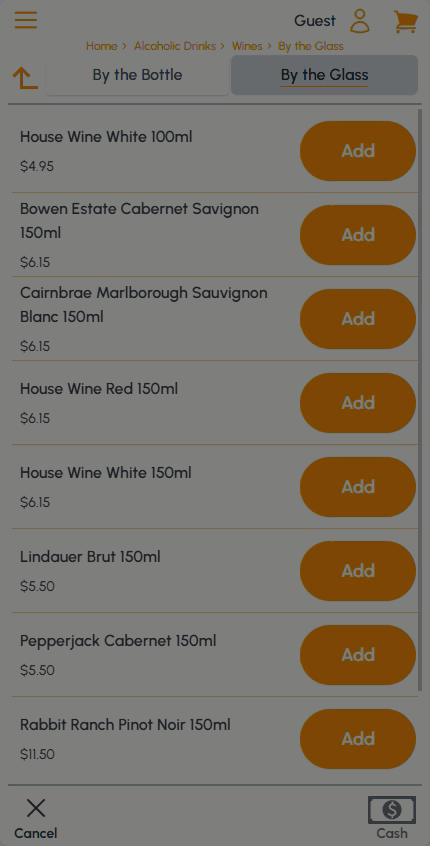Add Rabbit Ranch Pinot Noir 150ml
The image size is (430, 846).
pos(358,739)
